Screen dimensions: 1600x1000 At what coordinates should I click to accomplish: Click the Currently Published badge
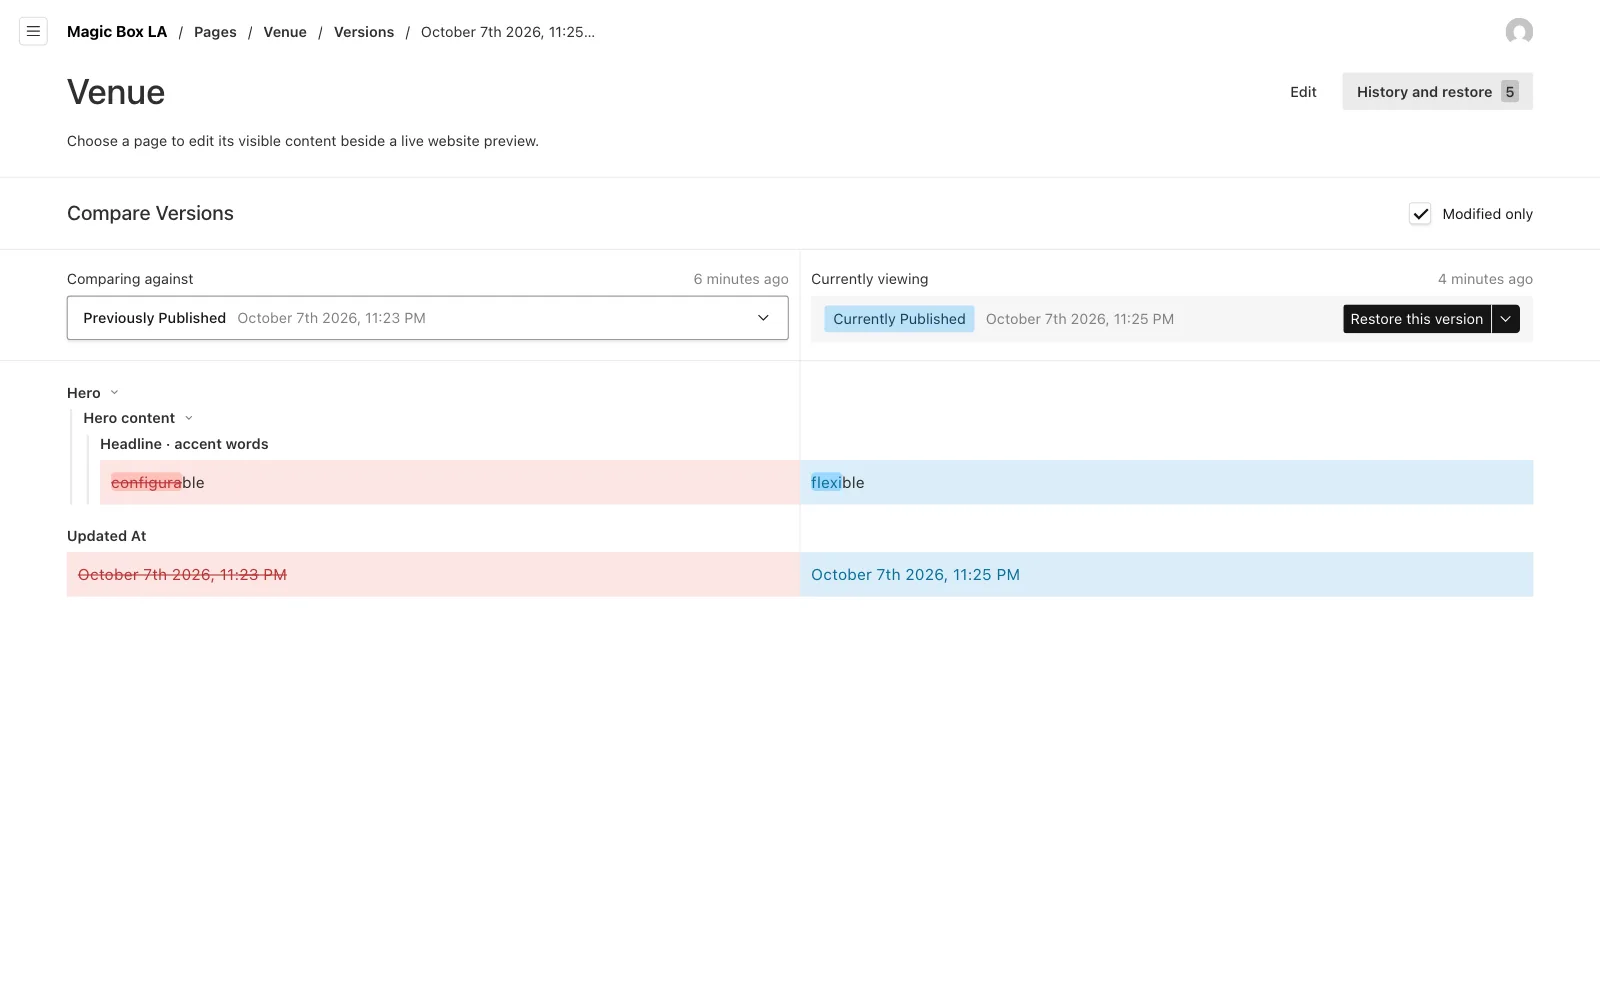(899, 319)
